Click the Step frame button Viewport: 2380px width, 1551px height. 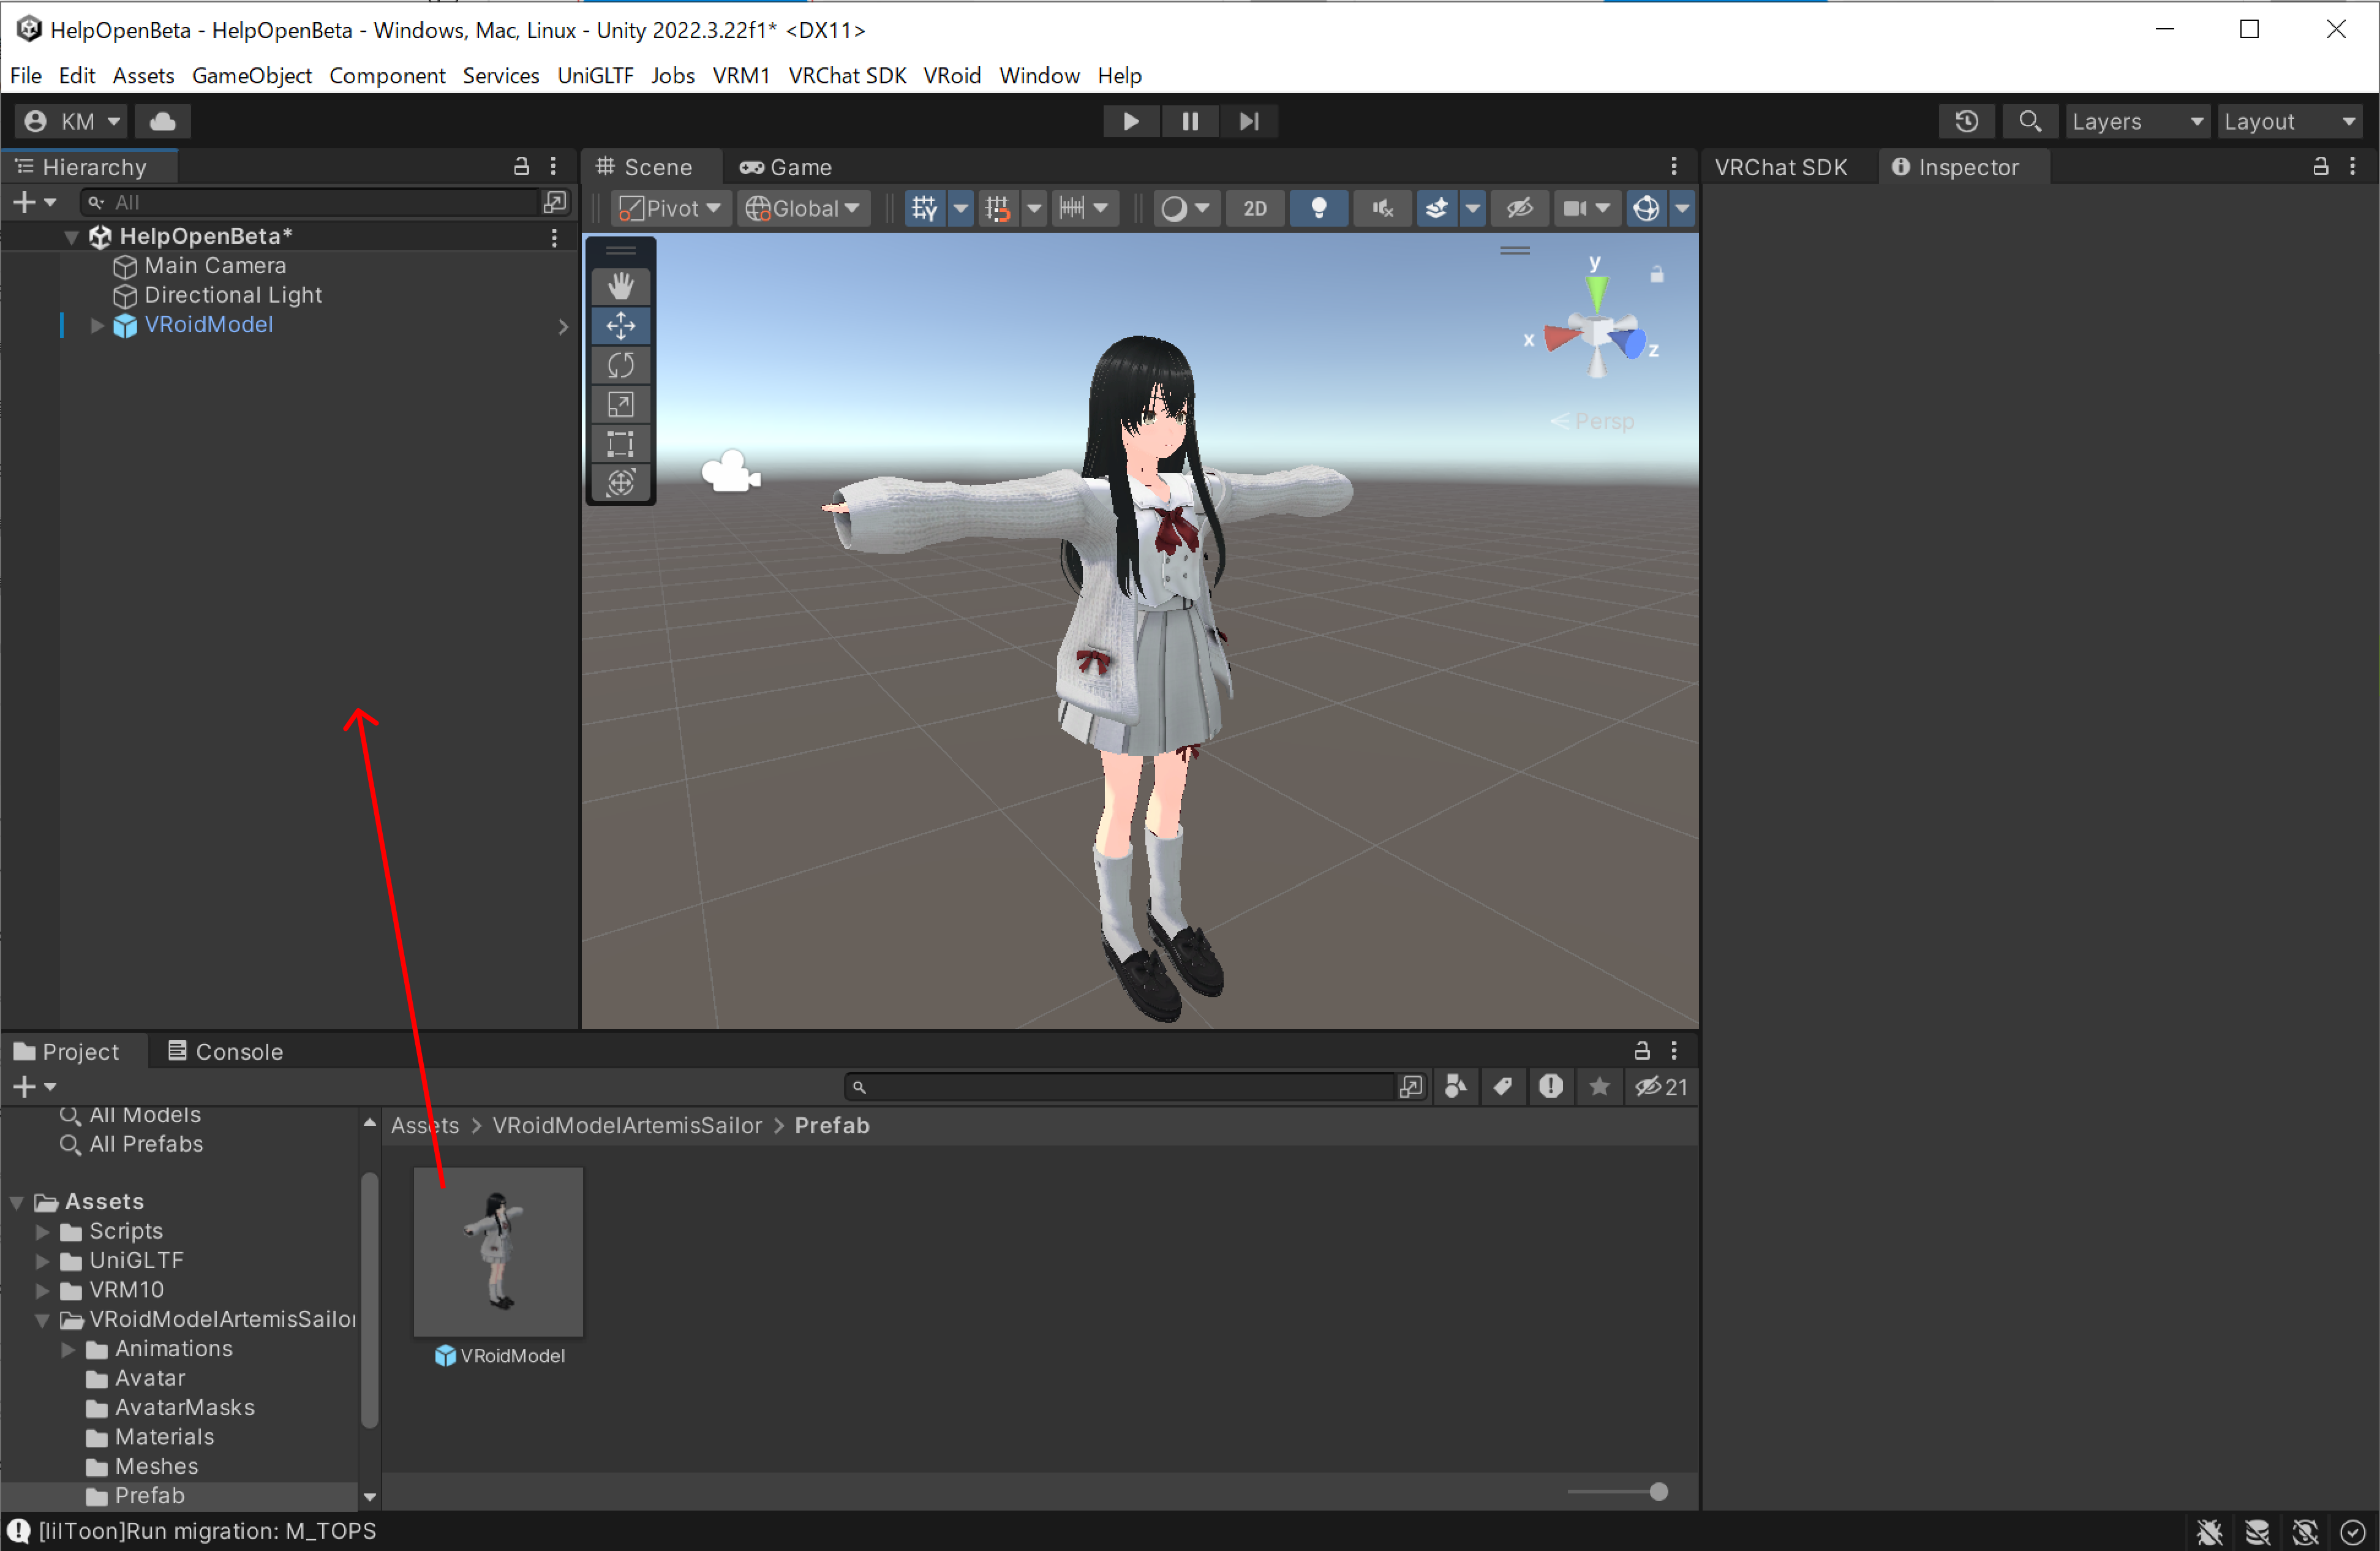(1248, 121)
